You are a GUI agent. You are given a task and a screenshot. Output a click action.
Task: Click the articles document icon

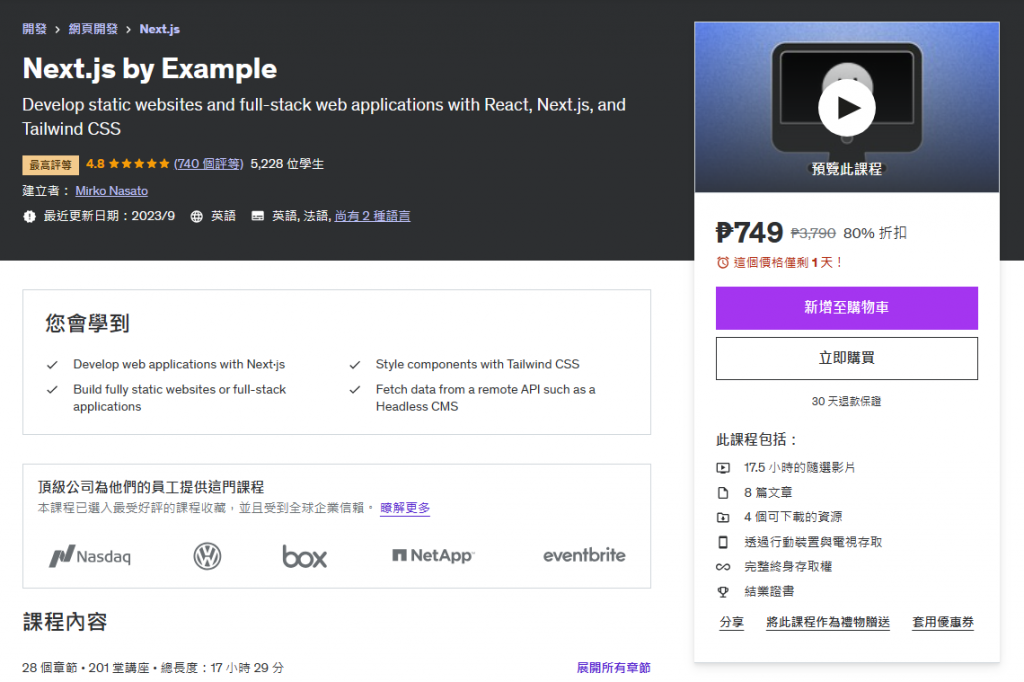tap(723, 493)
